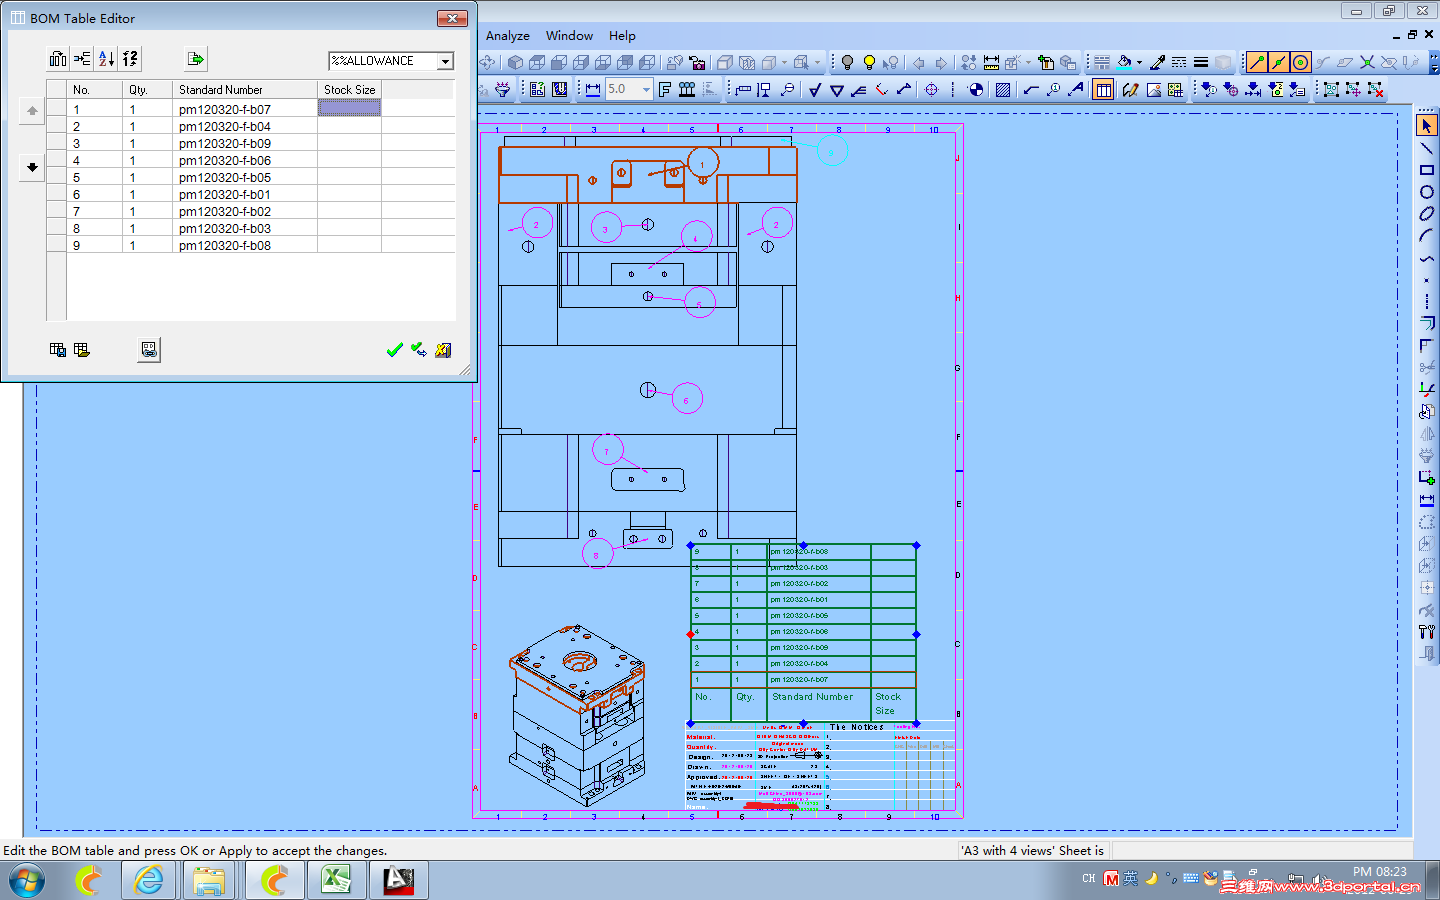Viewport: 1440px width, 900px height.
Task: Click the column configuration icon in BOM editor
Action: pos(58,59)
